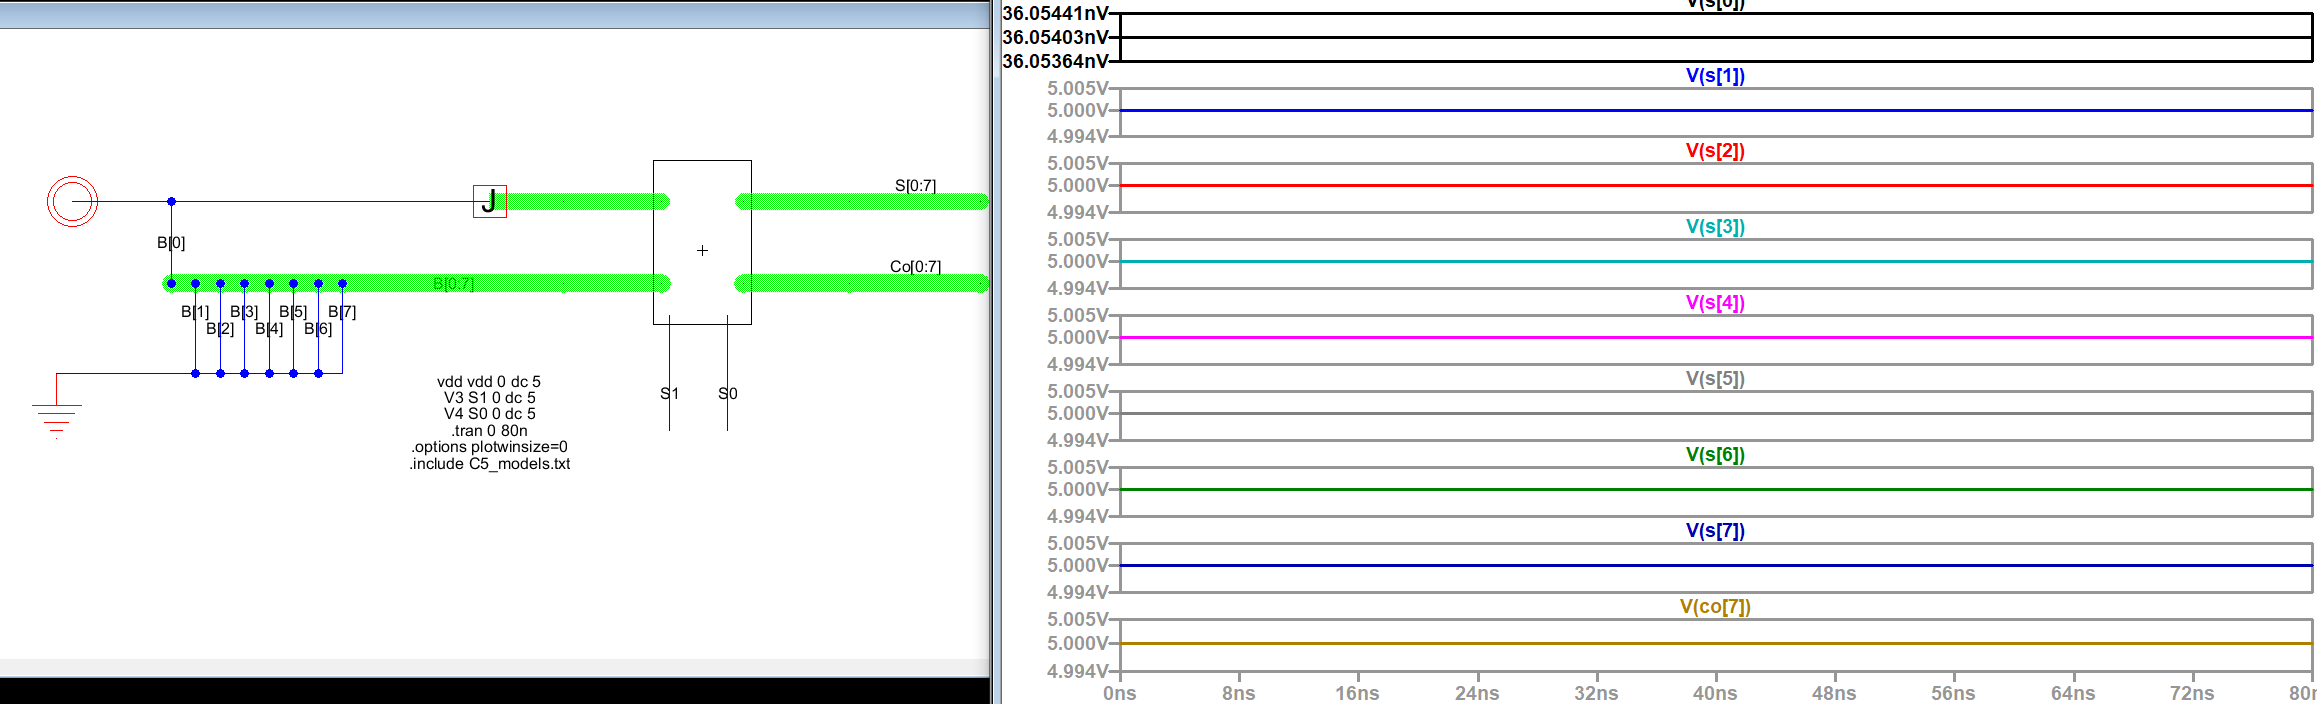Click the V(s[2]) red trace label

1715,151
